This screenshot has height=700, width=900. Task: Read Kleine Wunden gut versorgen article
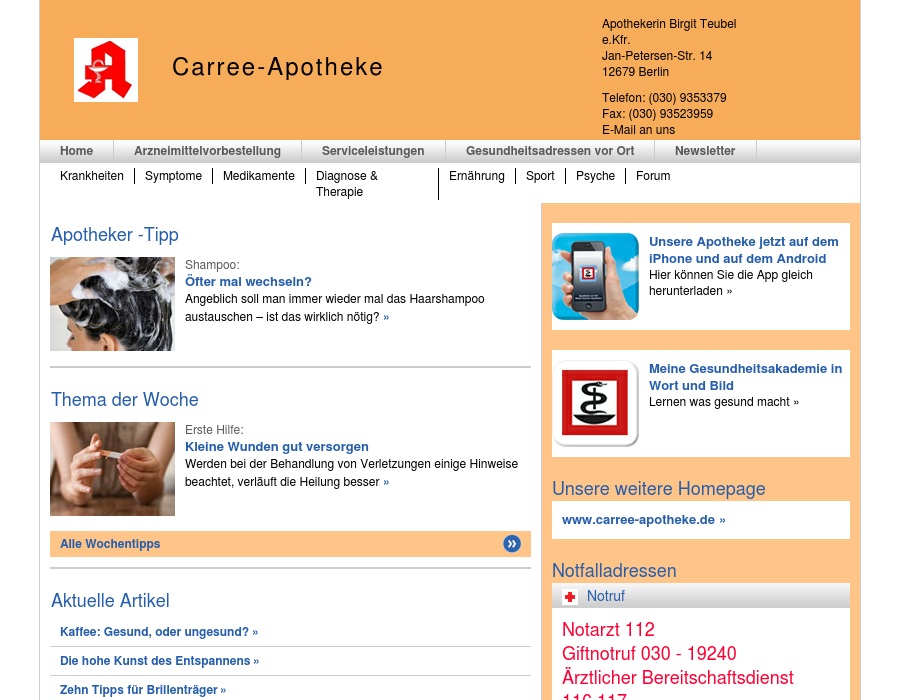277,447
